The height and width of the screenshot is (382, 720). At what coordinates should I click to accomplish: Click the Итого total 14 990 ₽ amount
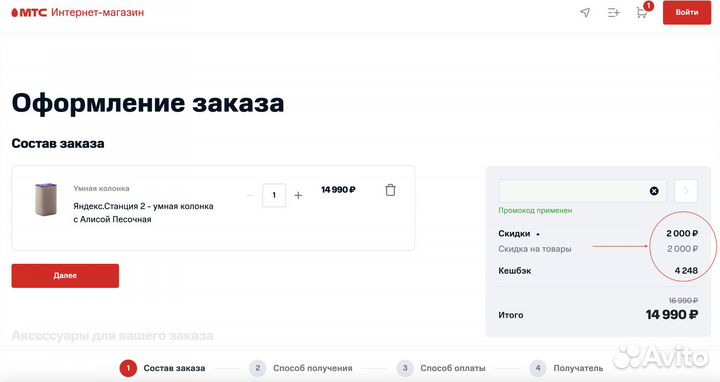point(672,315)
